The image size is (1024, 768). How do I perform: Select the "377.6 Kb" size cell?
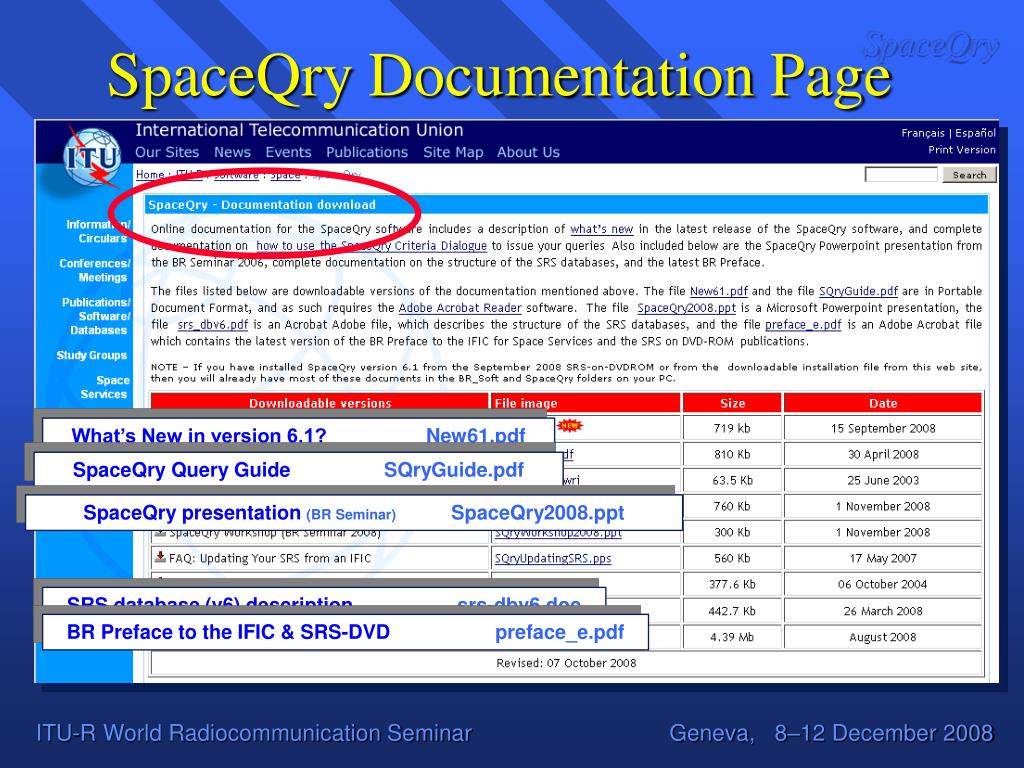pos(732,584)
